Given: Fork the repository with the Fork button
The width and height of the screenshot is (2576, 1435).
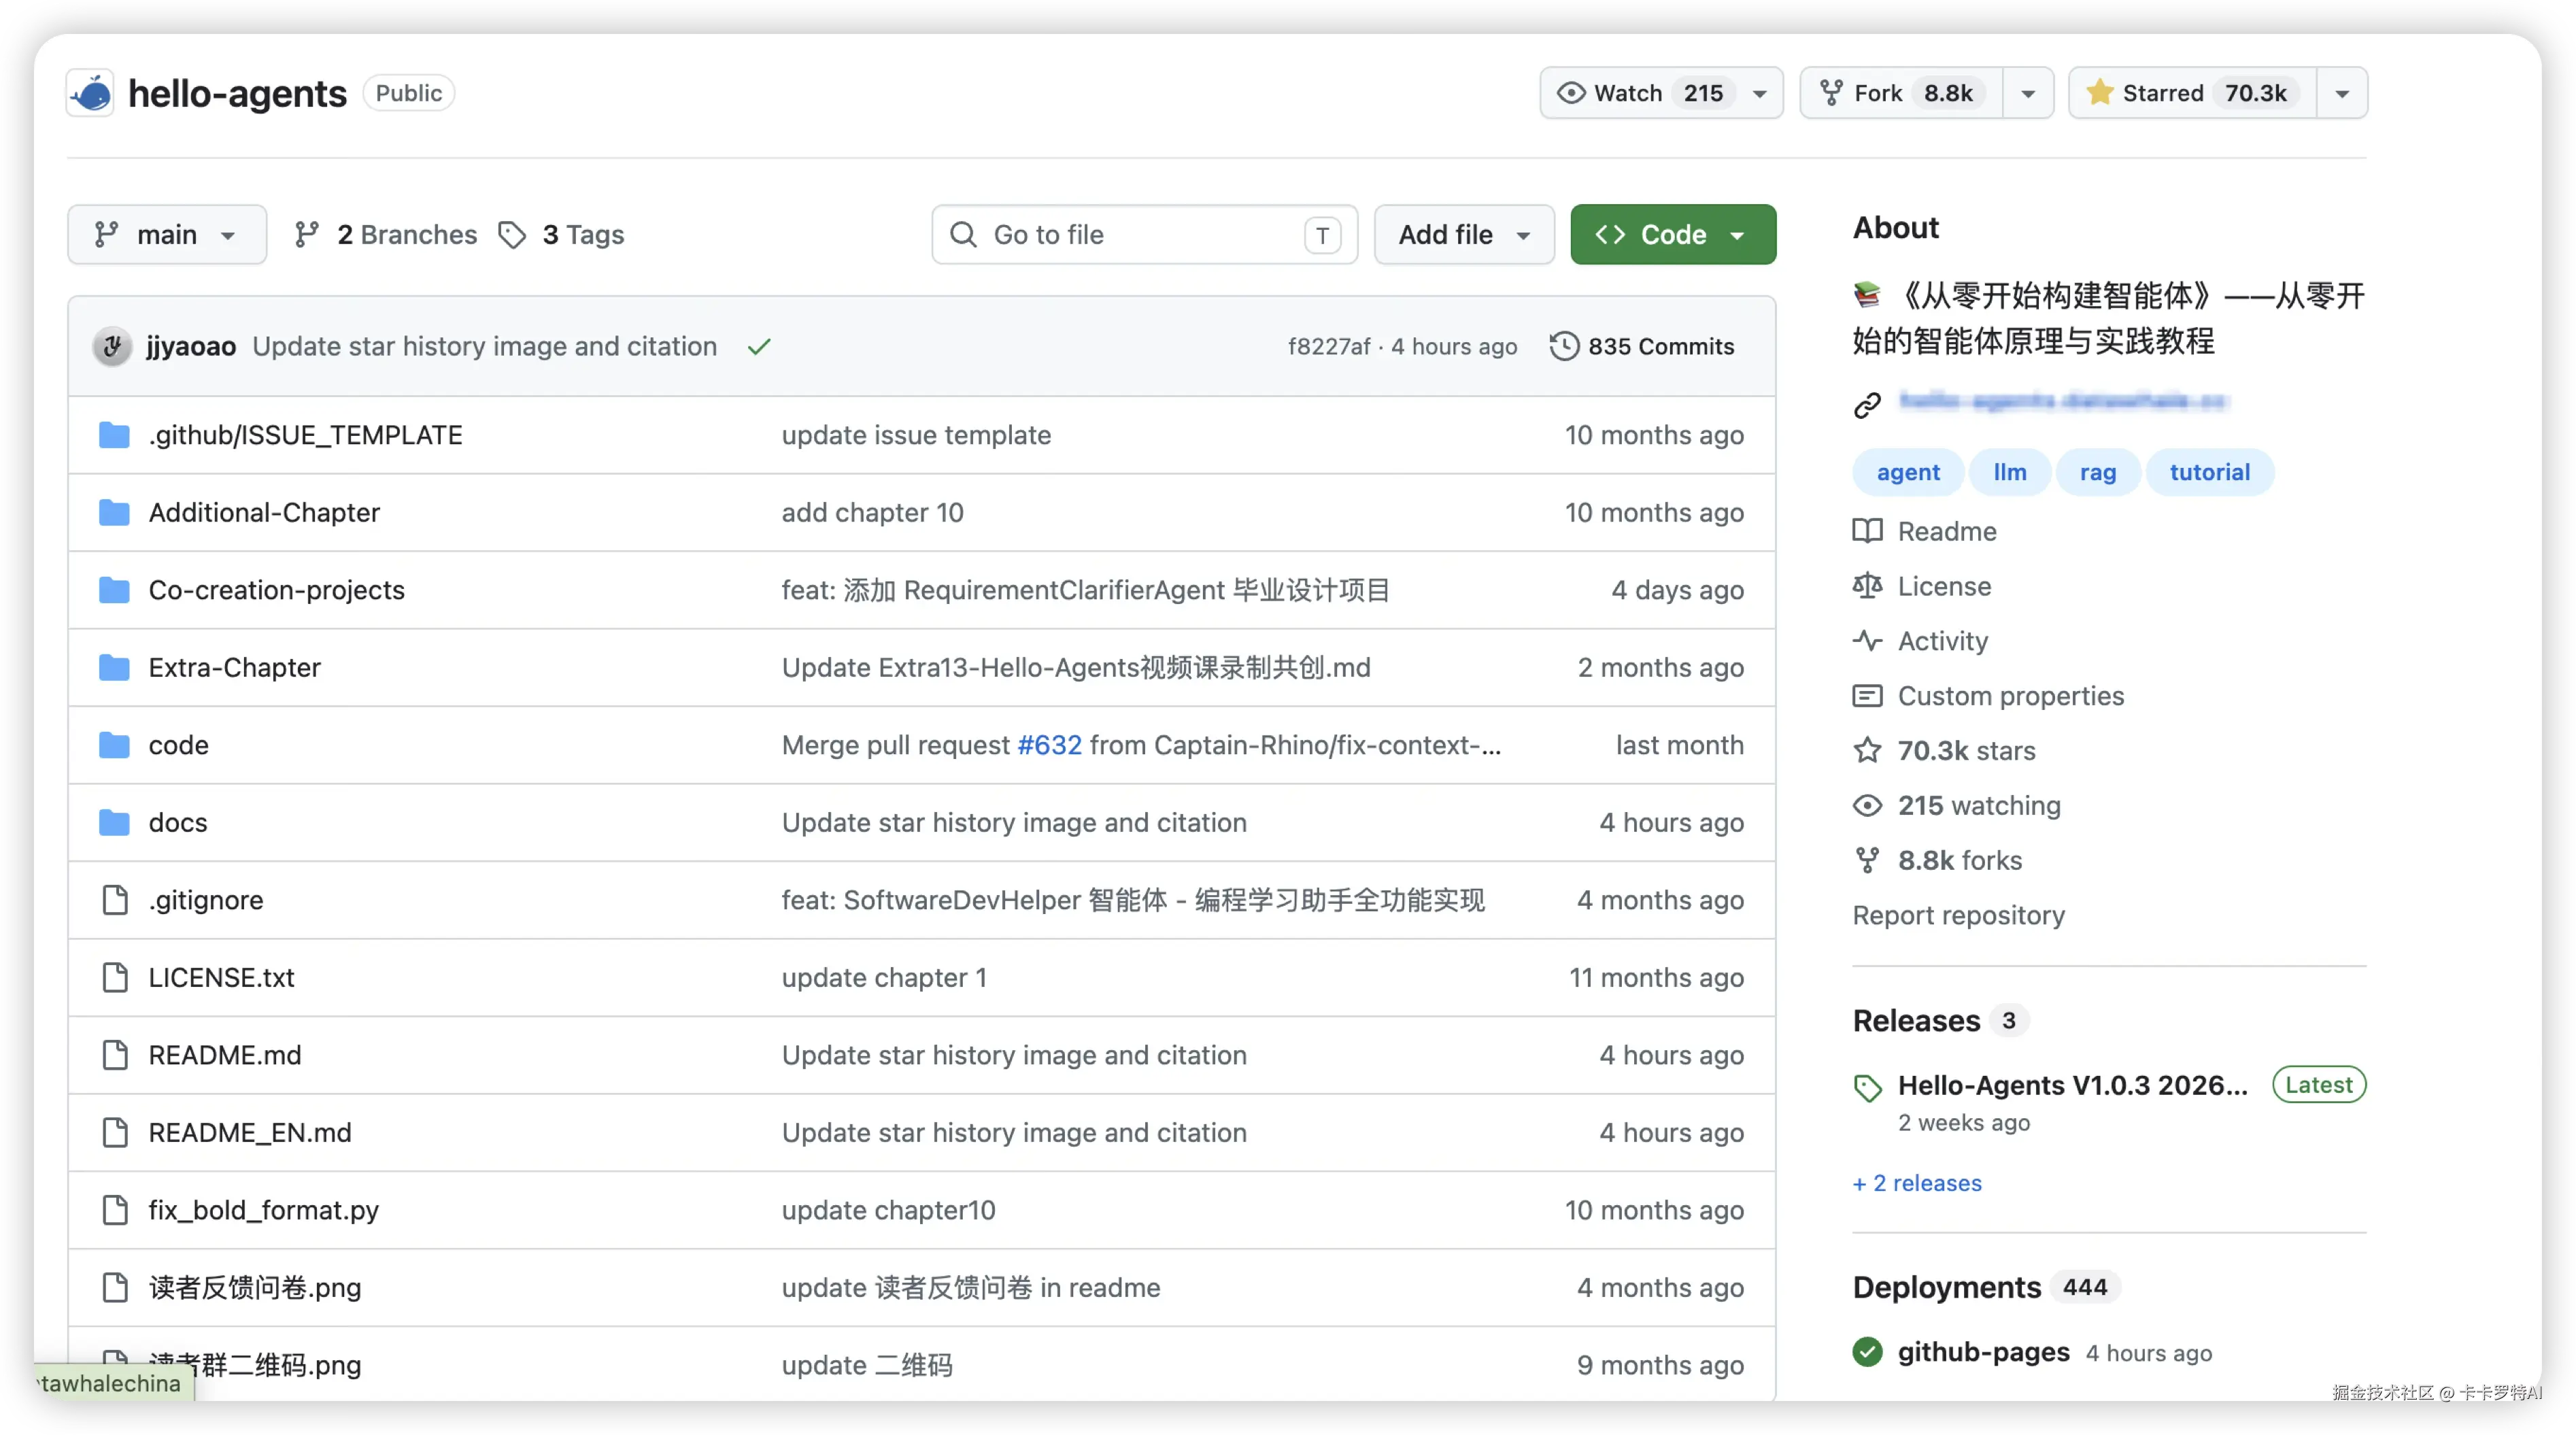Looking at the screenshot, I should pyautogui.click(x=1901, y=93).
